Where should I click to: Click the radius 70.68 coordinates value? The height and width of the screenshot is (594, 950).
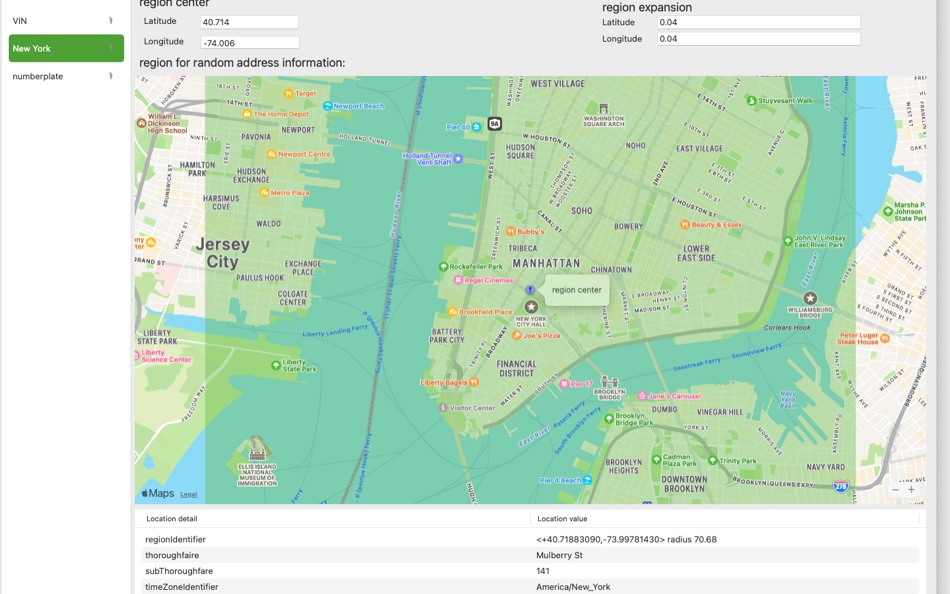pyautogui.click(x=626, y=539)
